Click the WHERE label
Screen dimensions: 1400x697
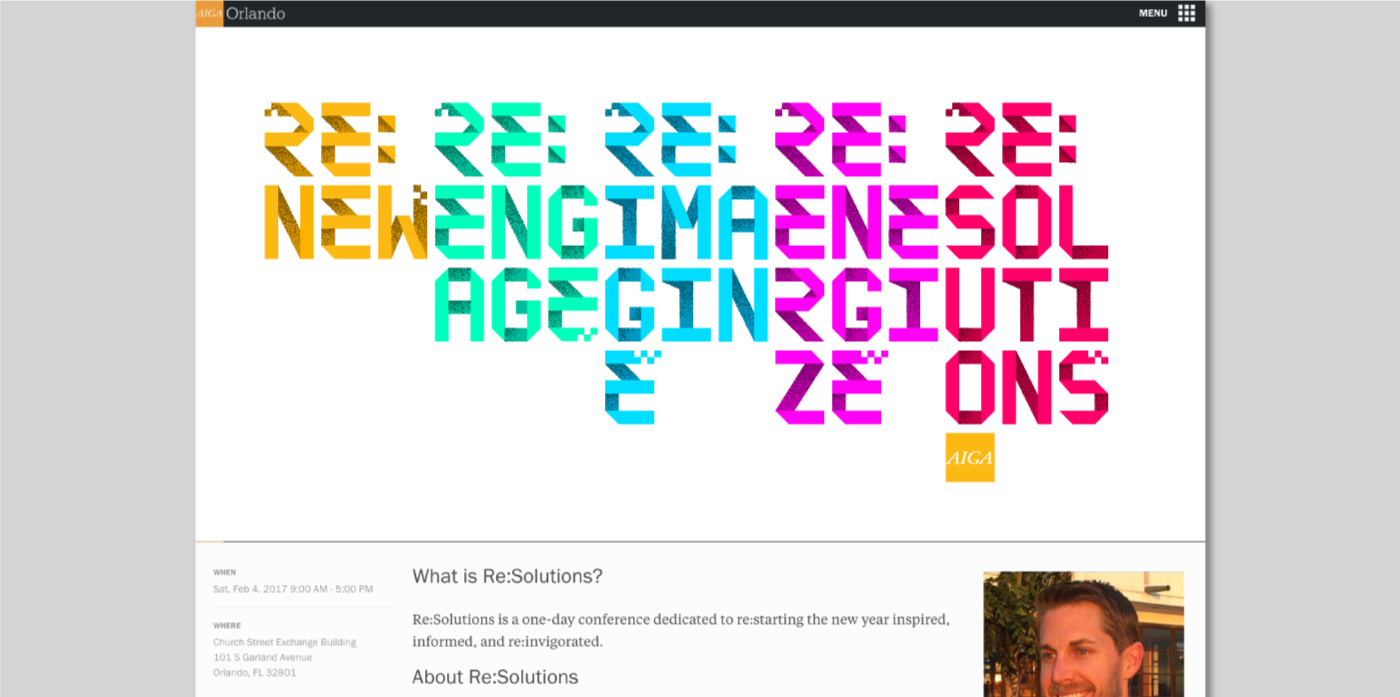tap(227, 626)
